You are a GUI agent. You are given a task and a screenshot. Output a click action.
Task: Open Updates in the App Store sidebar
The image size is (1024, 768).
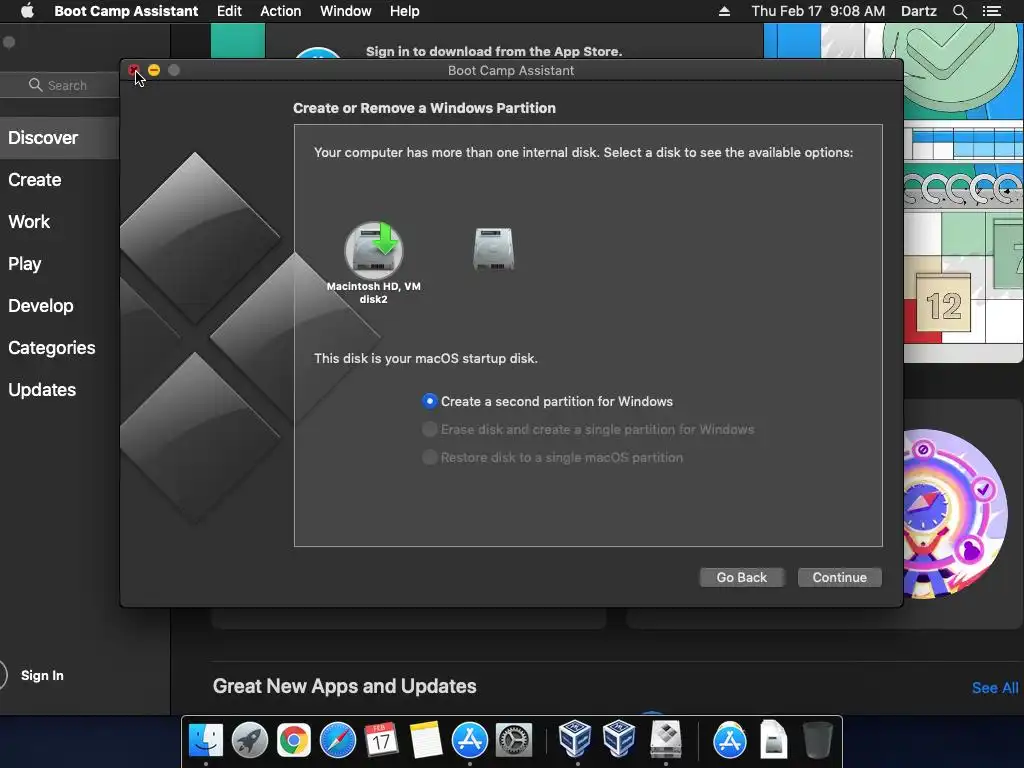(x=42, y=390)
